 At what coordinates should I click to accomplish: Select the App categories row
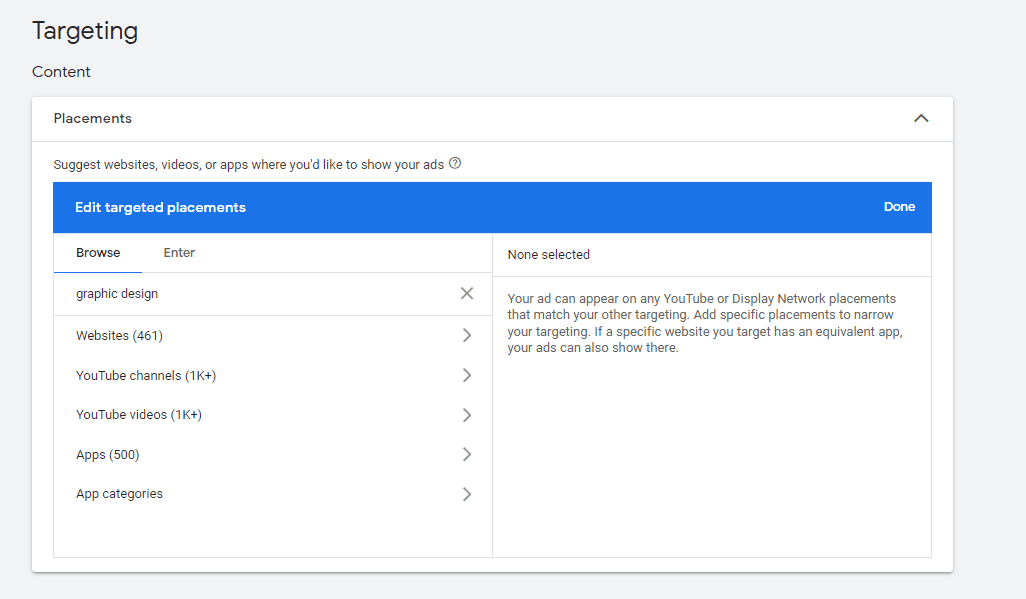click(250, 492)
